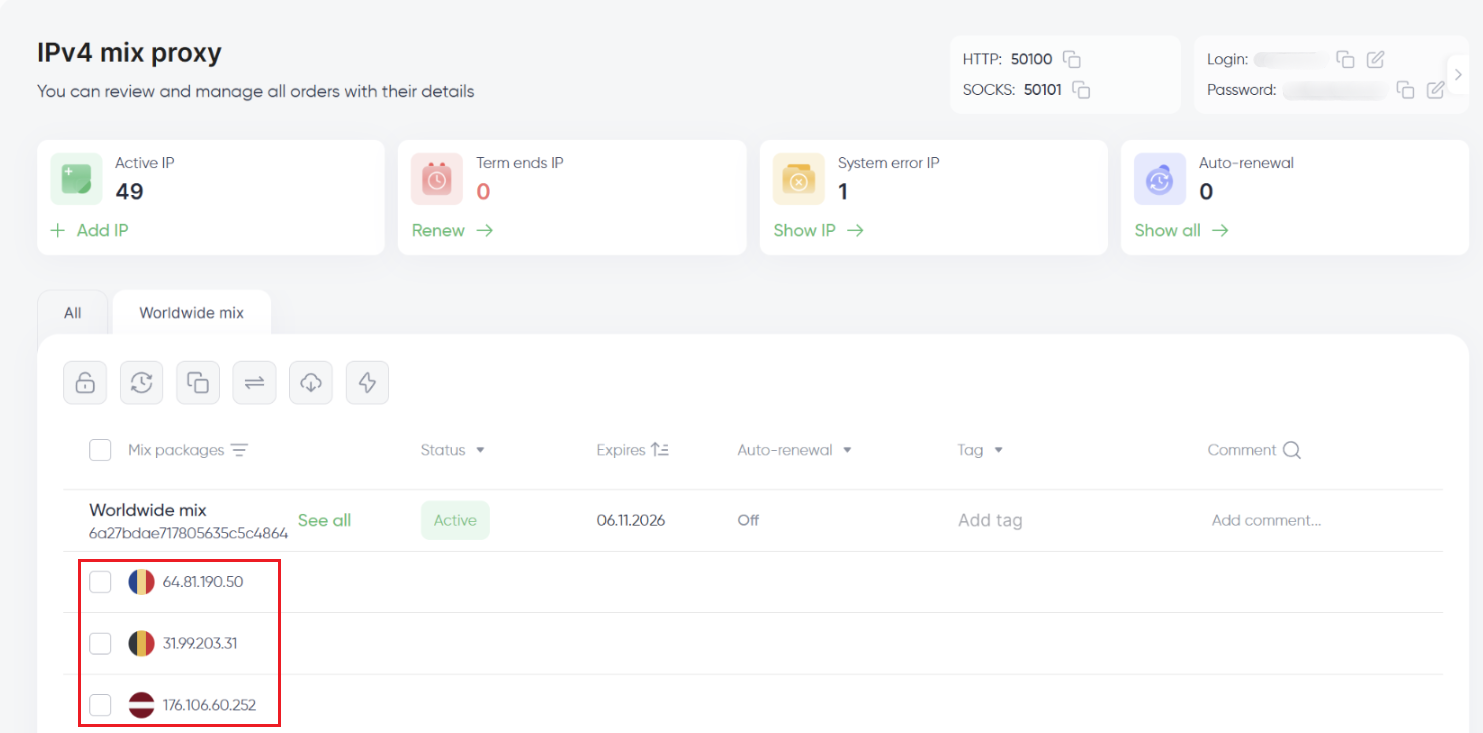The image size is (1483, 733).
Task: Click the Add comment field
Action: [x=1266, y=520]
